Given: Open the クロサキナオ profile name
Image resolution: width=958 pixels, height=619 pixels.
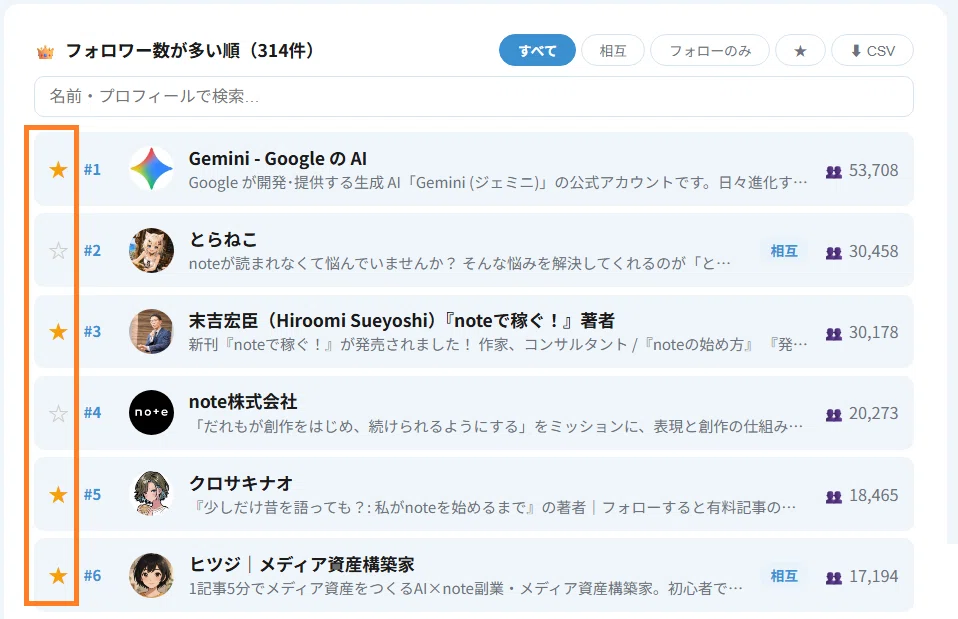Looking at the screenshot, I should tap(241, 483).
